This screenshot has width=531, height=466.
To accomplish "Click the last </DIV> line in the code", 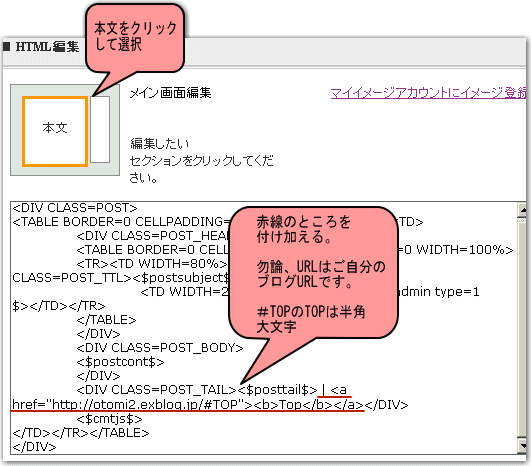I will (x=34, y=447).
